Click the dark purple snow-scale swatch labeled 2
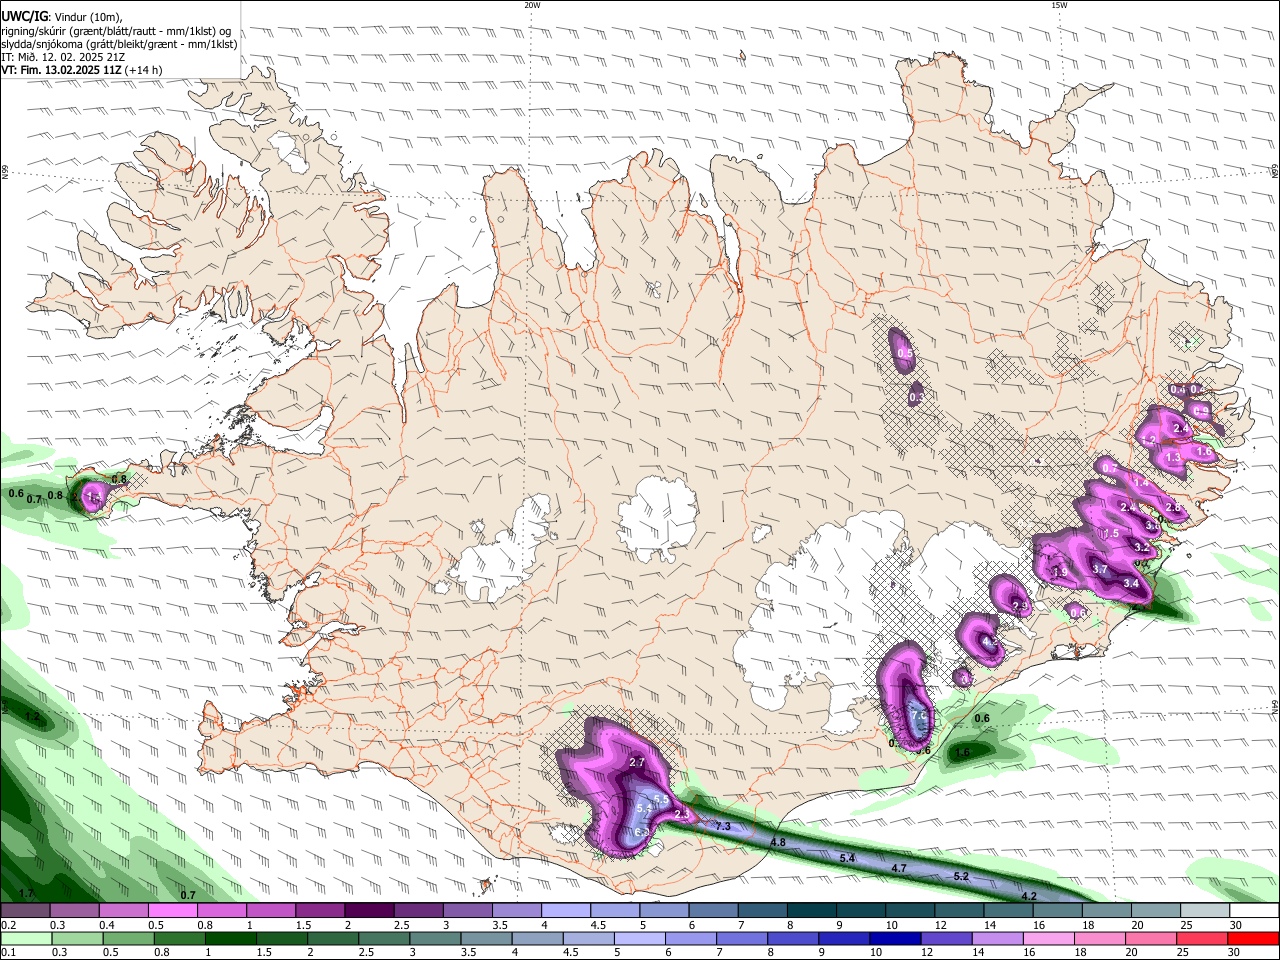Image resolution: width=1280 pixels, height=960 pixels. click(x=369, y=911)
